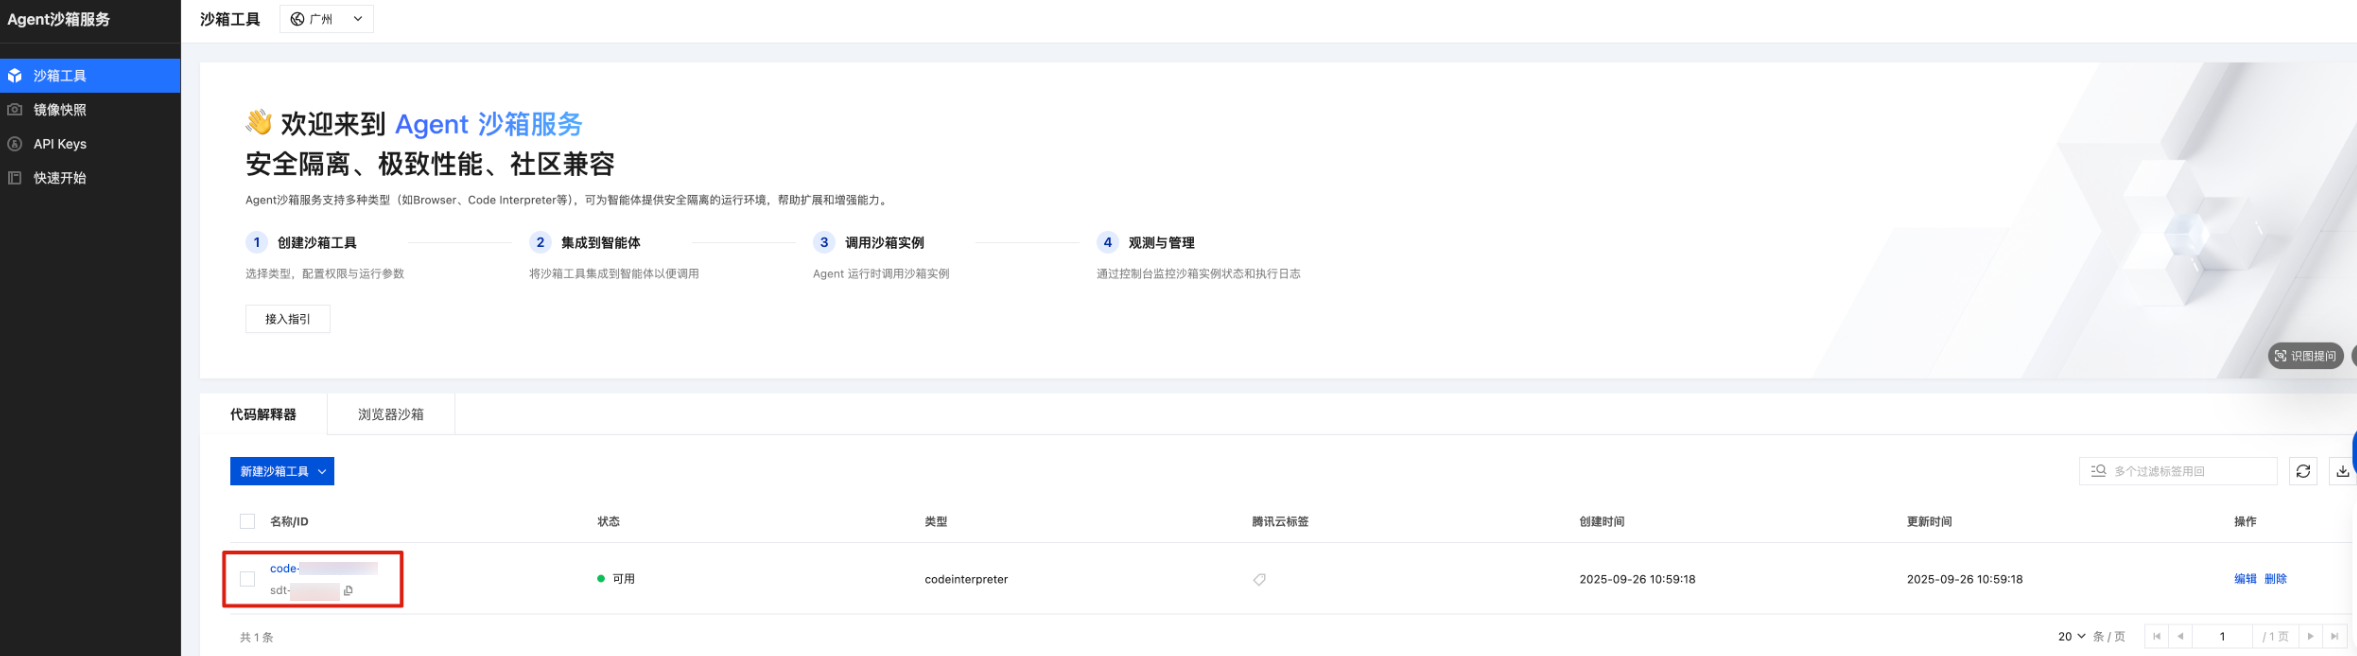Click step 1 创建沙箱工具

click(x=302, y=242)
